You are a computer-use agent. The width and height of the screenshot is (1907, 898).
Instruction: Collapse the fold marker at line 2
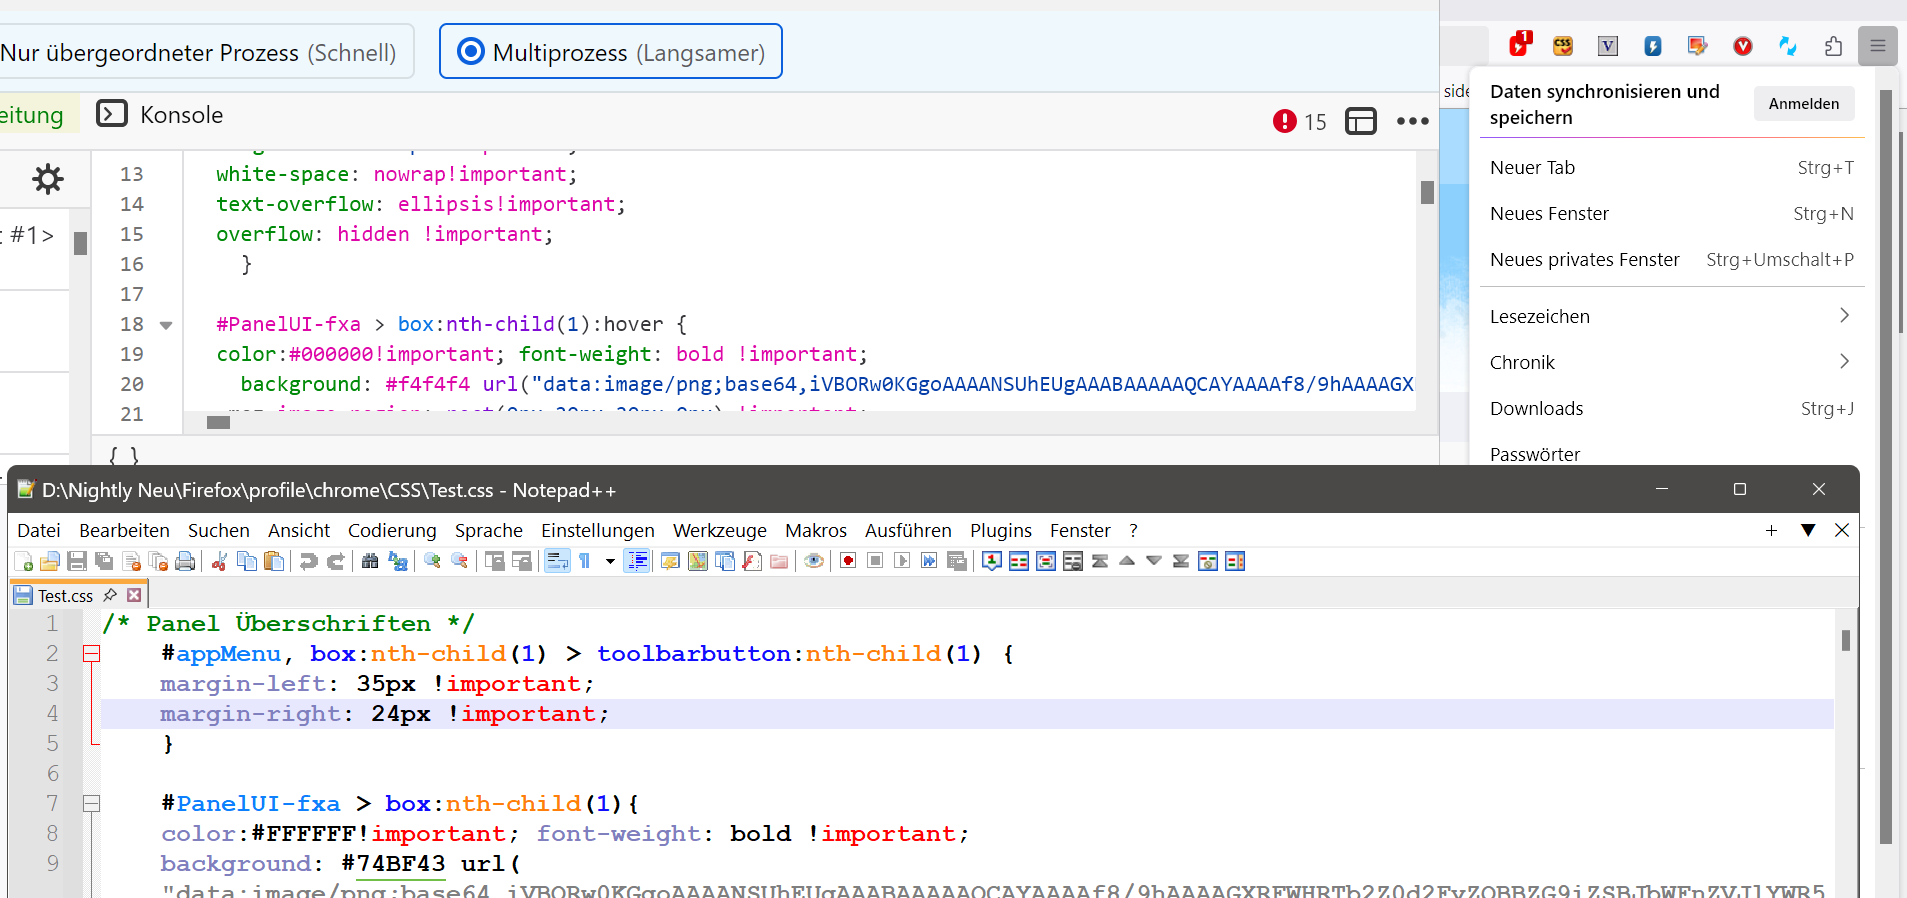click(x=92, y=654)
